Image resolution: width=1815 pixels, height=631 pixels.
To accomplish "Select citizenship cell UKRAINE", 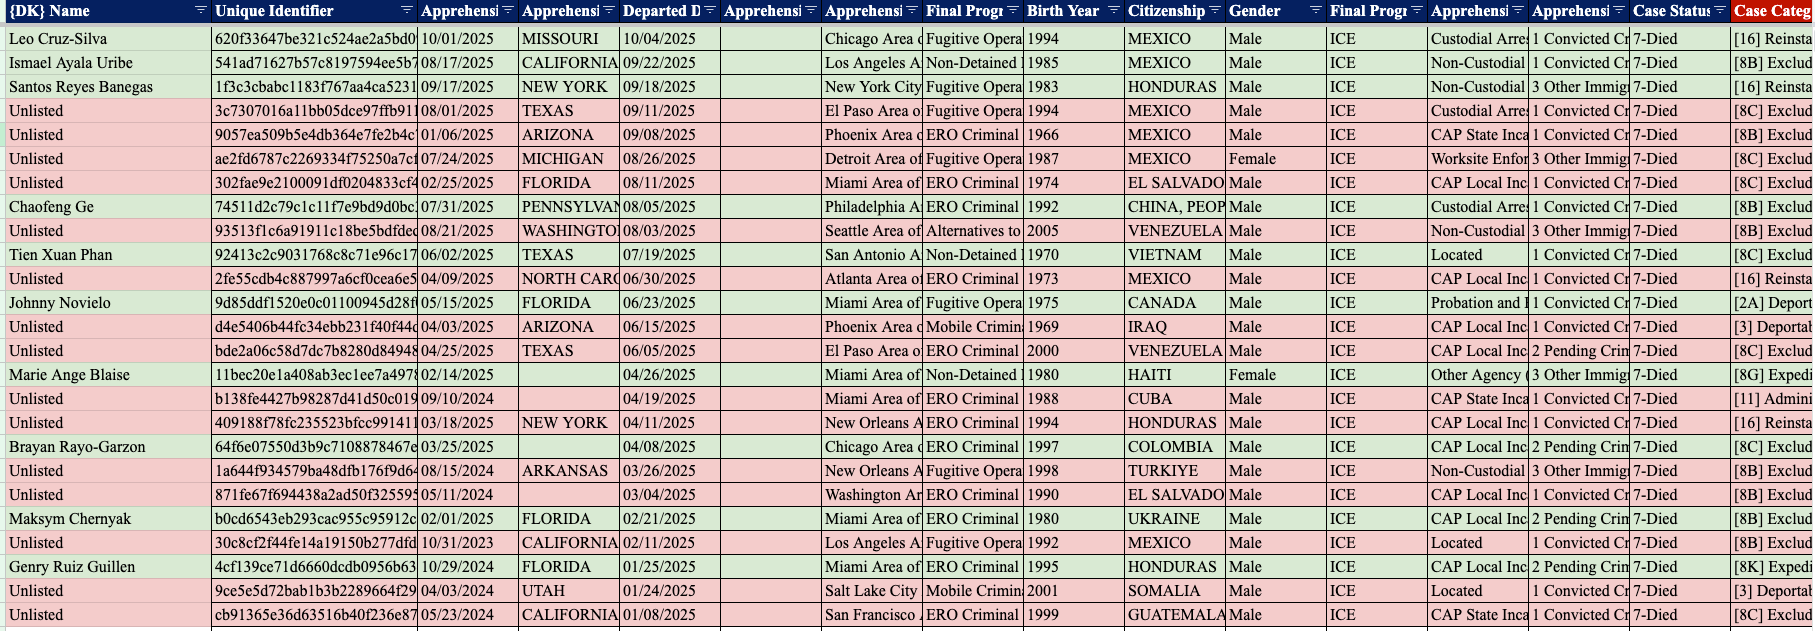I will (x=1175, y=519).
